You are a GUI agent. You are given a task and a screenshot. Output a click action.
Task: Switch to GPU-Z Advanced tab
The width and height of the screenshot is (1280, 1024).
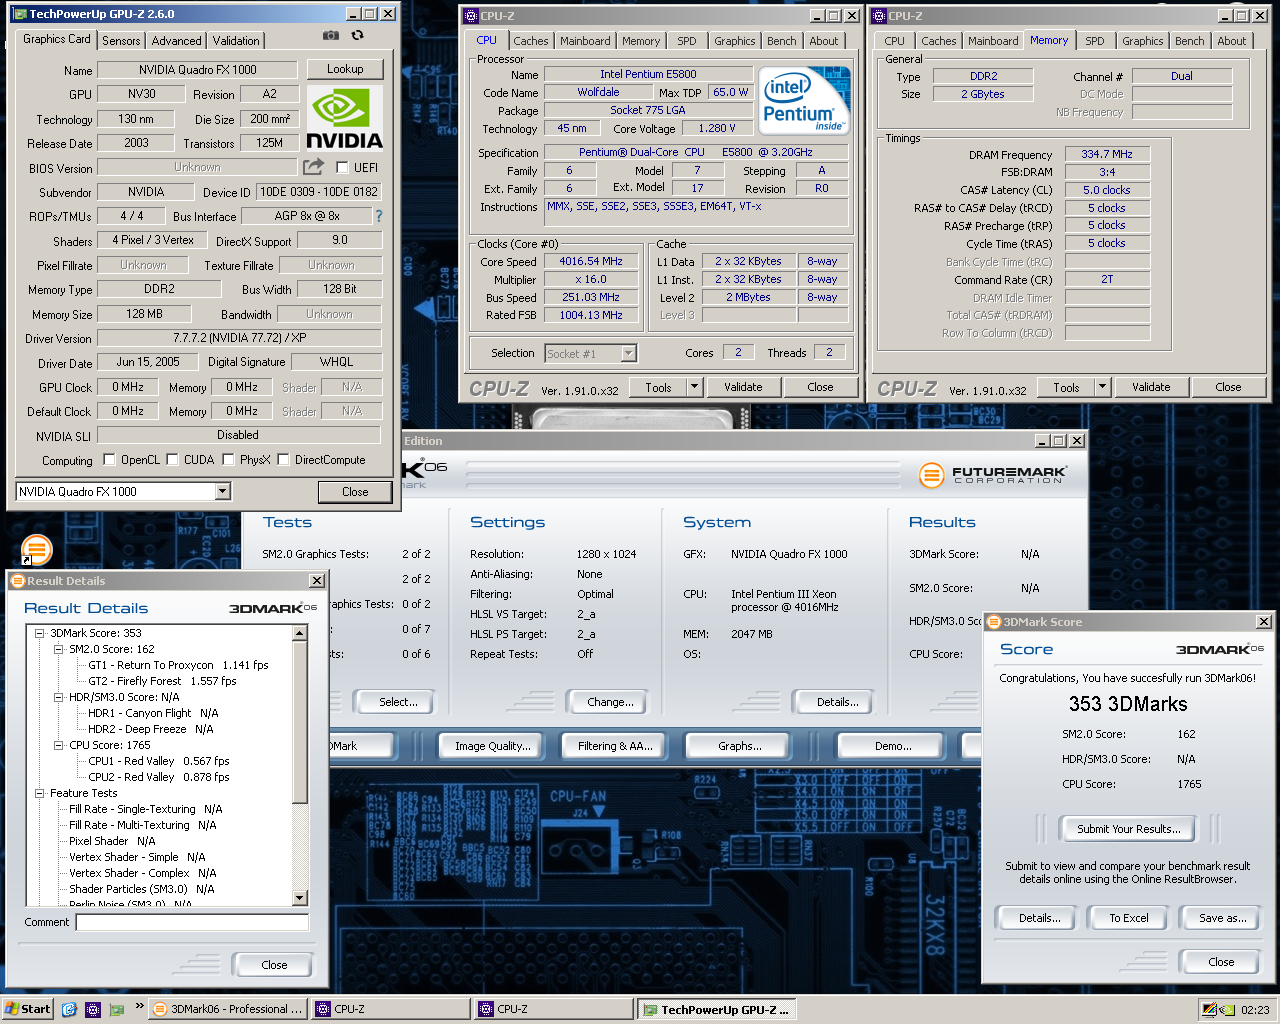[177, 41]
